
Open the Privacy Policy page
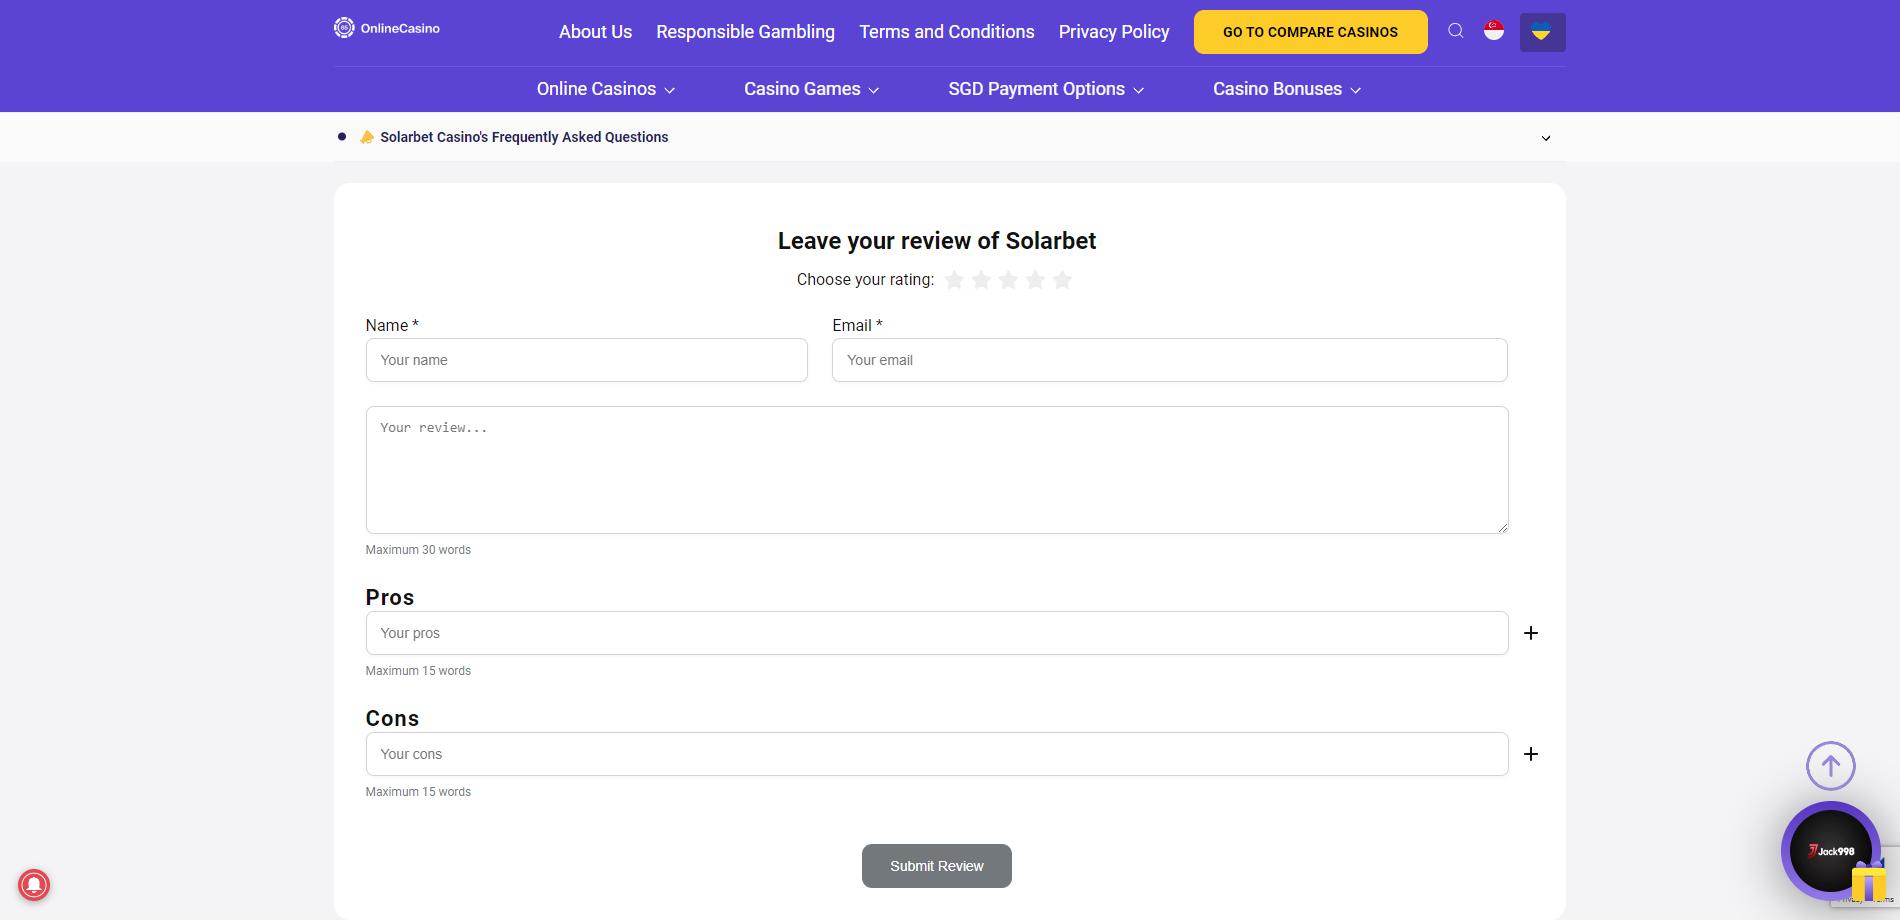coord(1114,32)
